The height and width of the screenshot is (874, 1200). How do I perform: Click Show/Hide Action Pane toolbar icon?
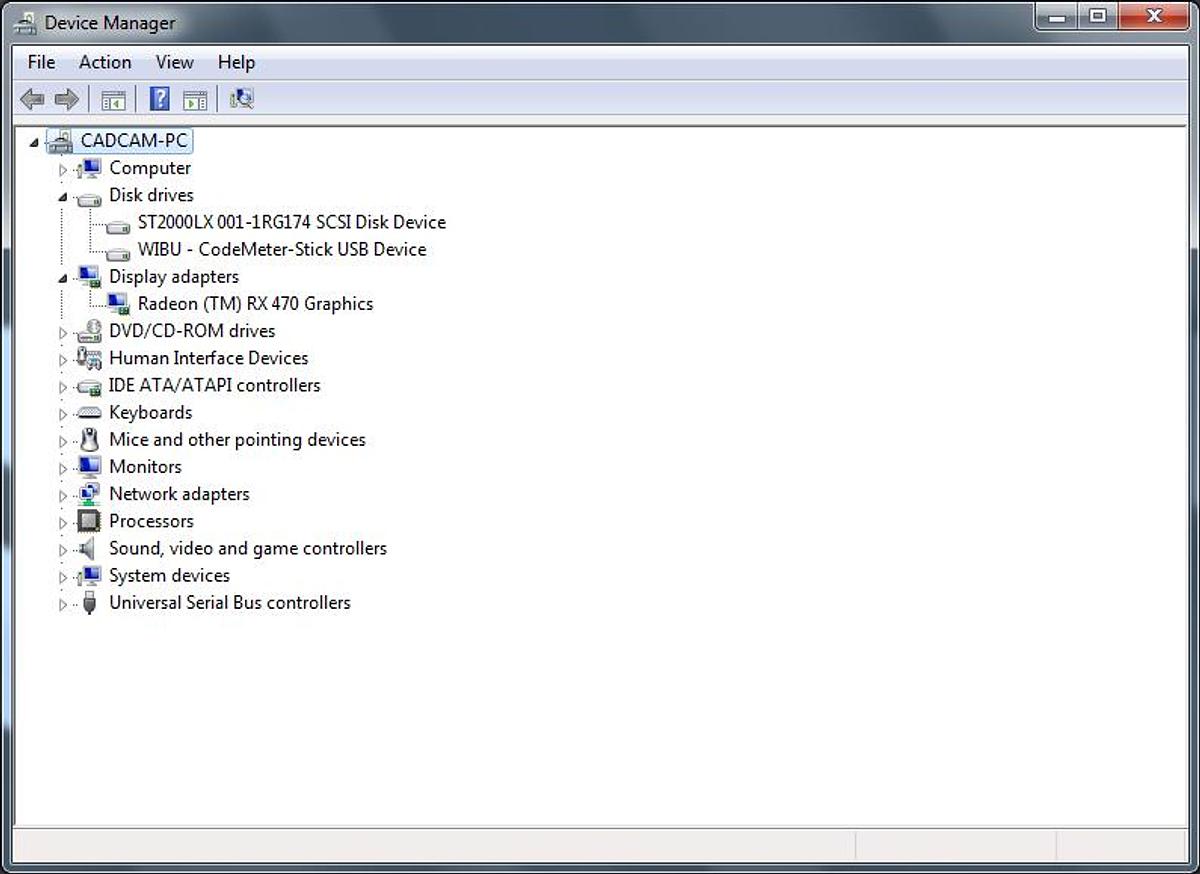click(x=196, y=99)
